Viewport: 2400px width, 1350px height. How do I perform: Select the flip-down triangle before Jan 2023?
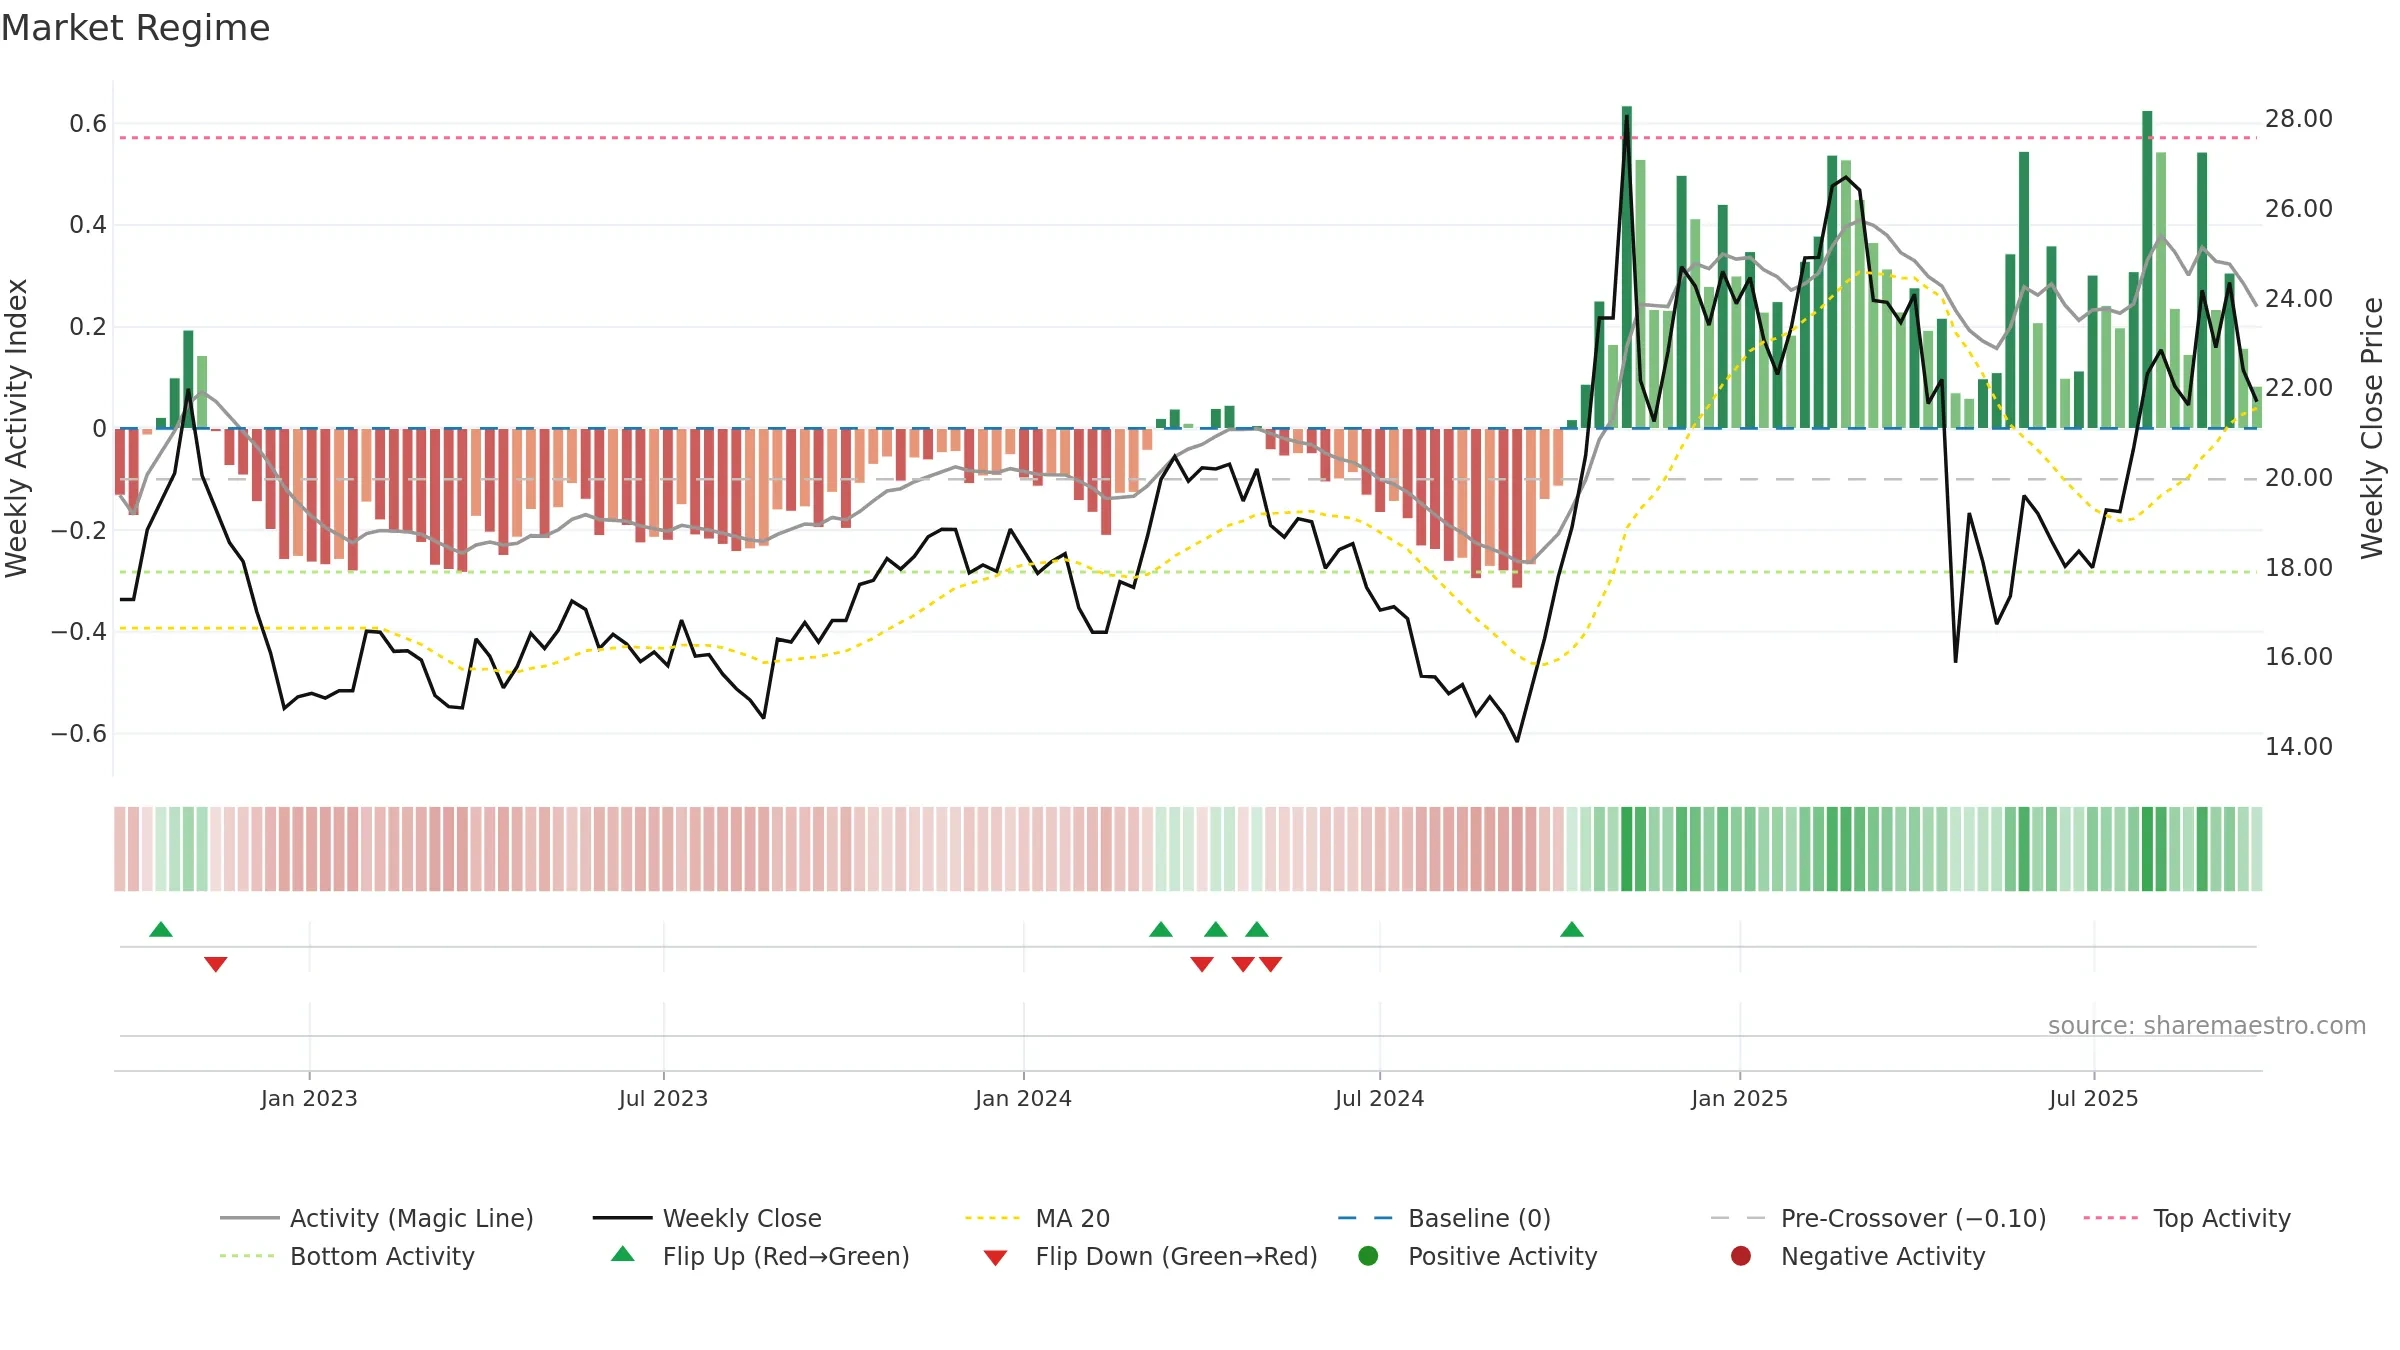(x=216, y=964)
